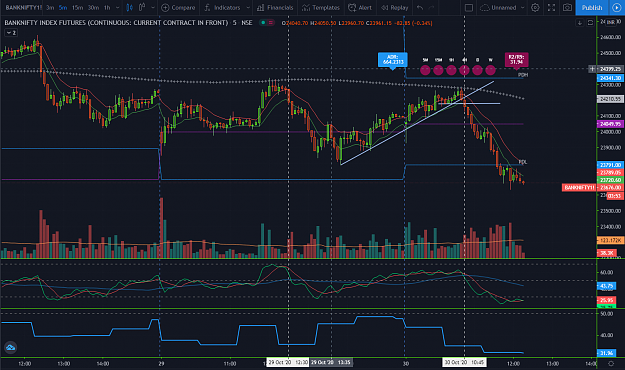Image resolution: width=625 pixels, height=370 pixels.
Task: Open chart settings gear icon
Action: 535,8
